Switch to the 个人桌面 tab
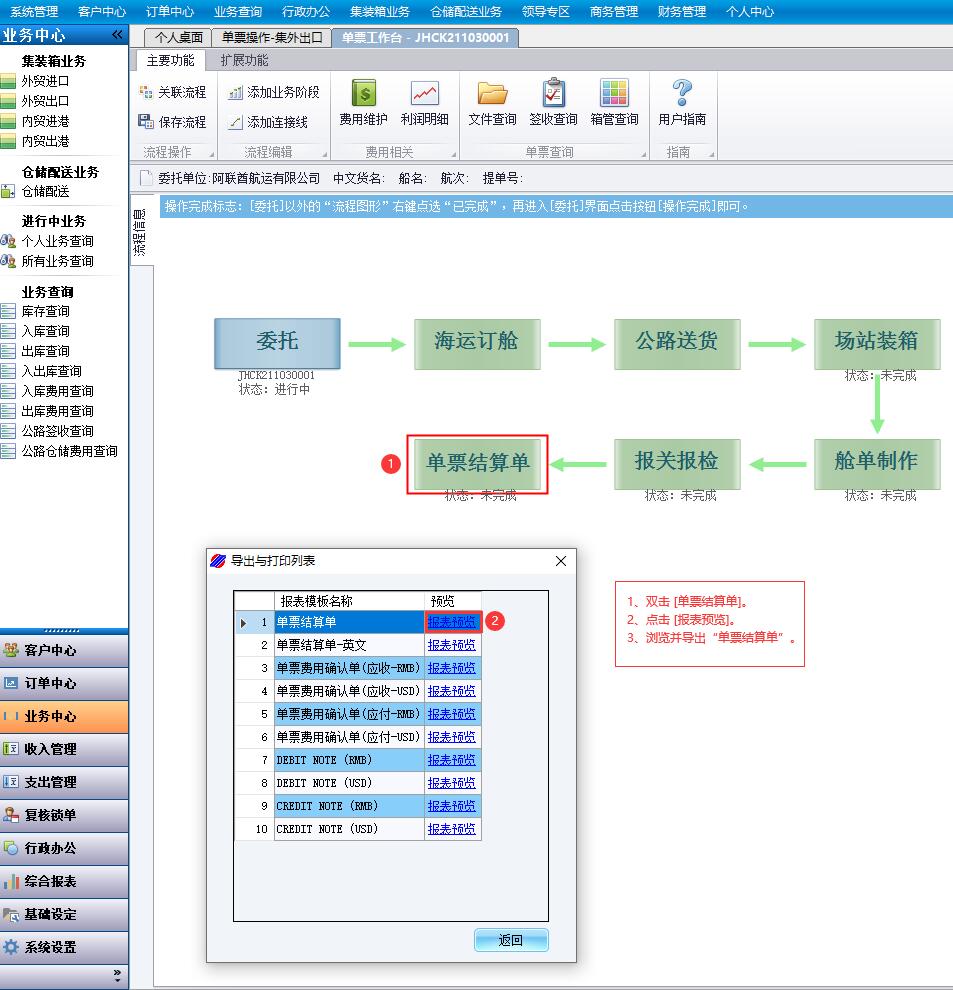953x990 pixels. tap(179, 38)
